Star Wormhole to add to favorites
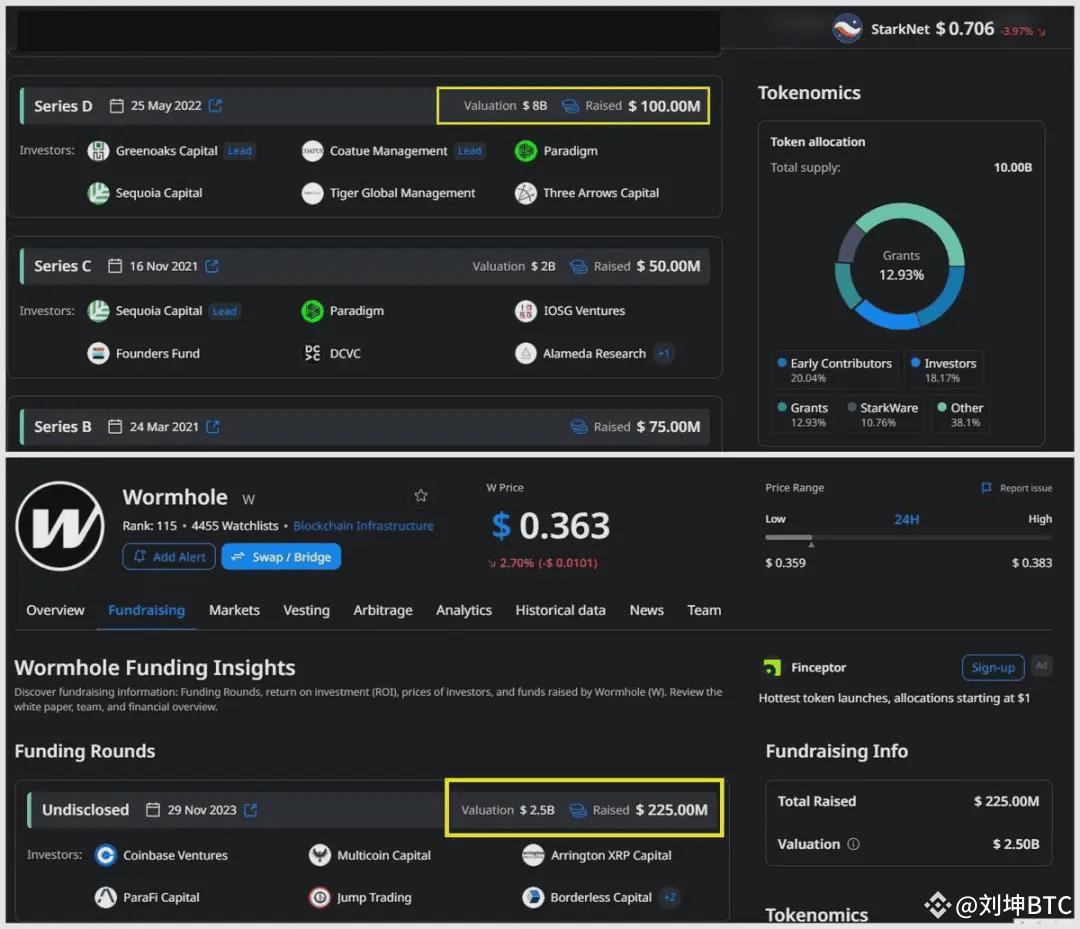Viewport: 1080px width, 929px height. click(421, 496)
